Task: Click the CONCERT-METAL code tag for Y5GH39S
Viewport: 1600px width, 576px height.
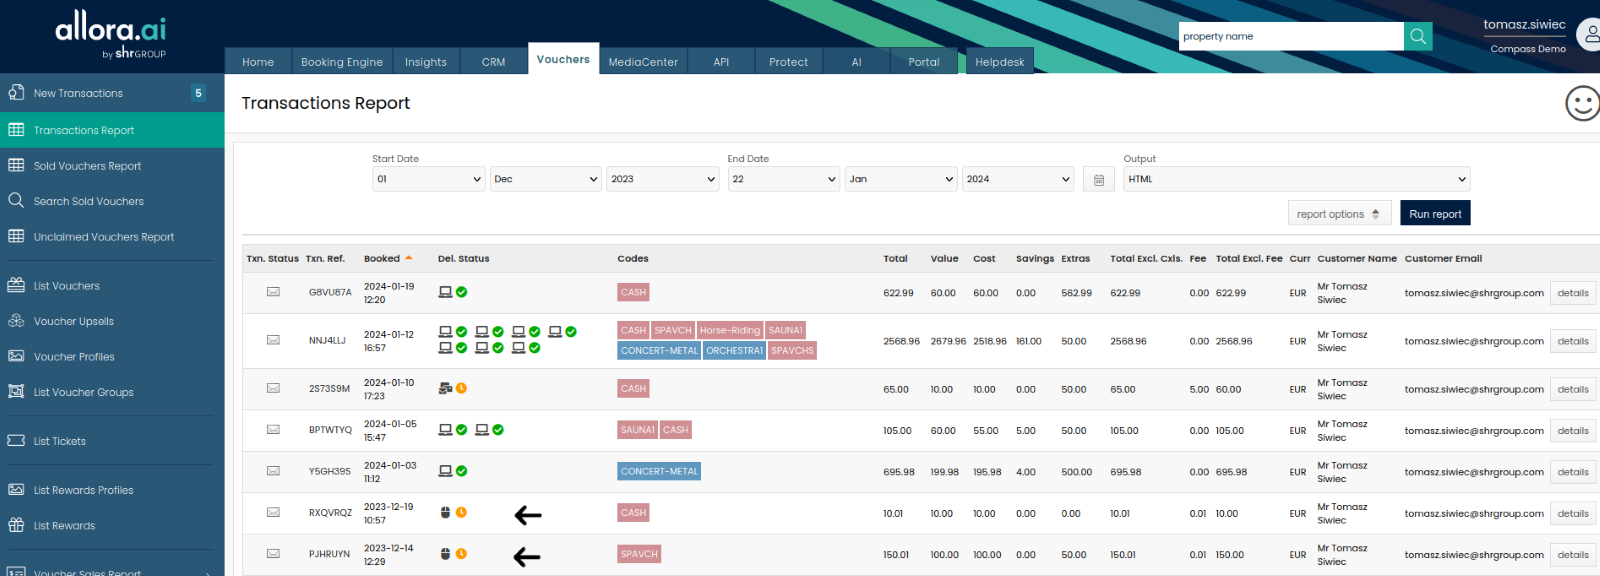Action: [x=659, y=471]
